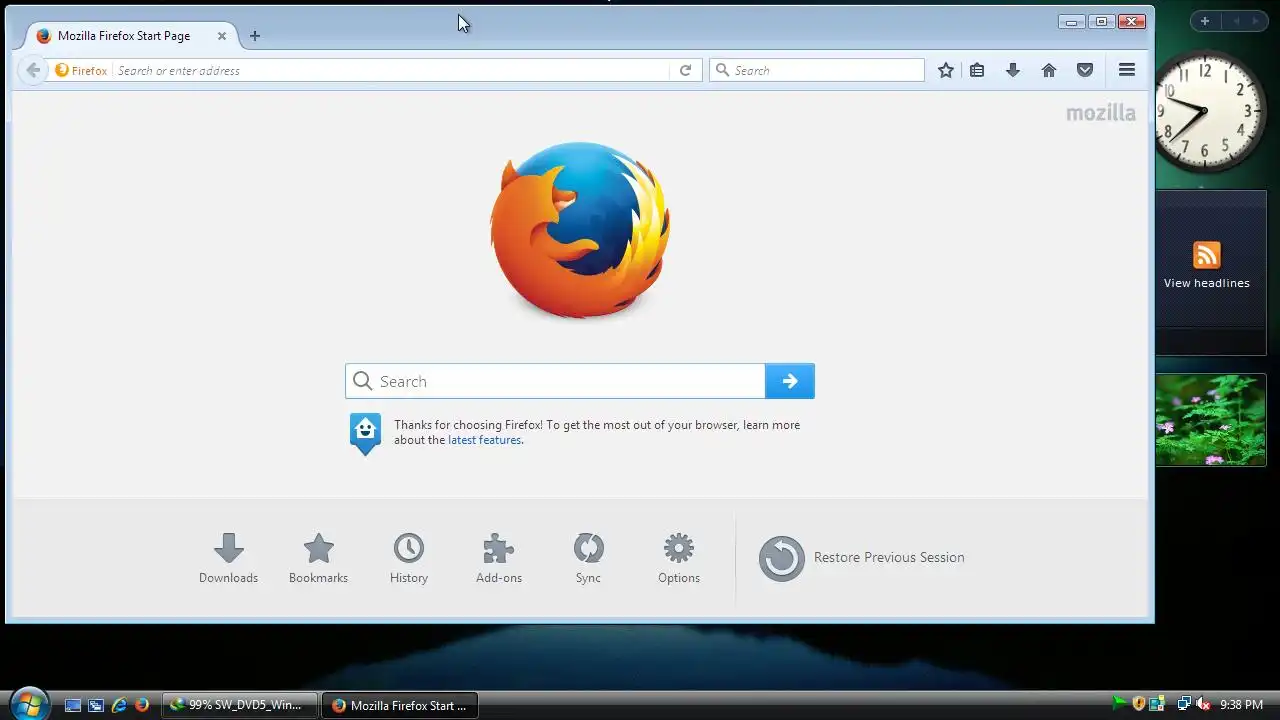Image resolution: width=1280 pixels, height=720 pixels.
Task: Click the snippet mascot icon
Action: click(365, 434)
